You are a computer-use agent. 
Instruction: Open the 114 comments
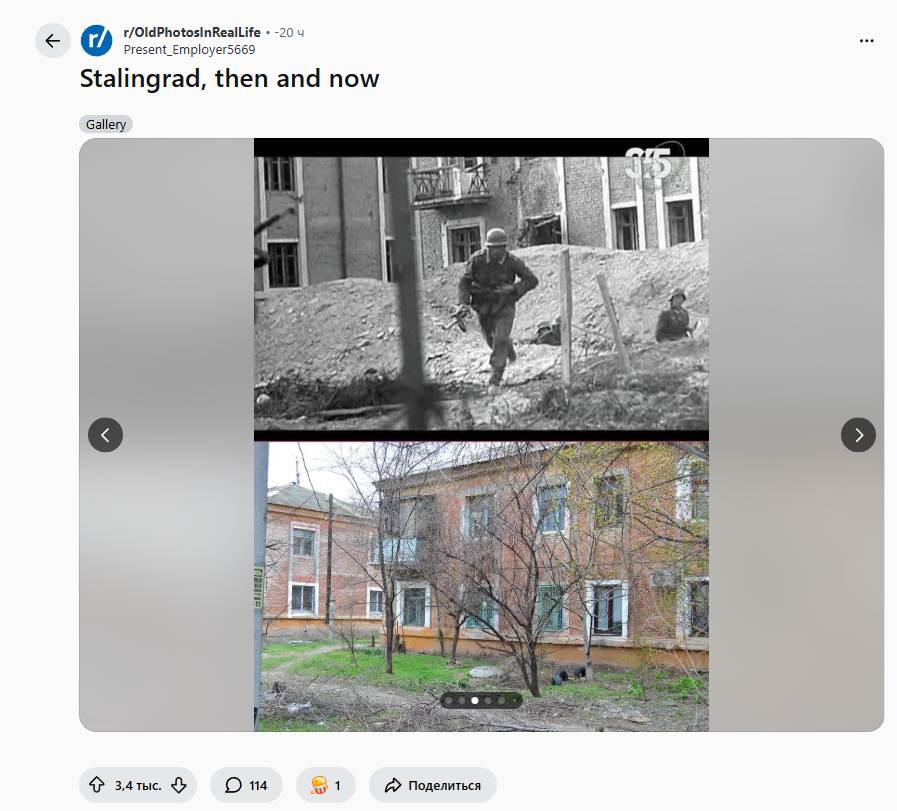pyautogui.click(x=247, y=785)
